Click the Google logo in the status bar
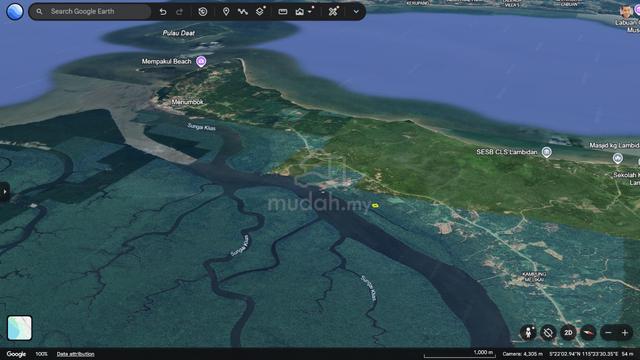The width and height of the screenshot is (640, 360). [x=16, y=354]
